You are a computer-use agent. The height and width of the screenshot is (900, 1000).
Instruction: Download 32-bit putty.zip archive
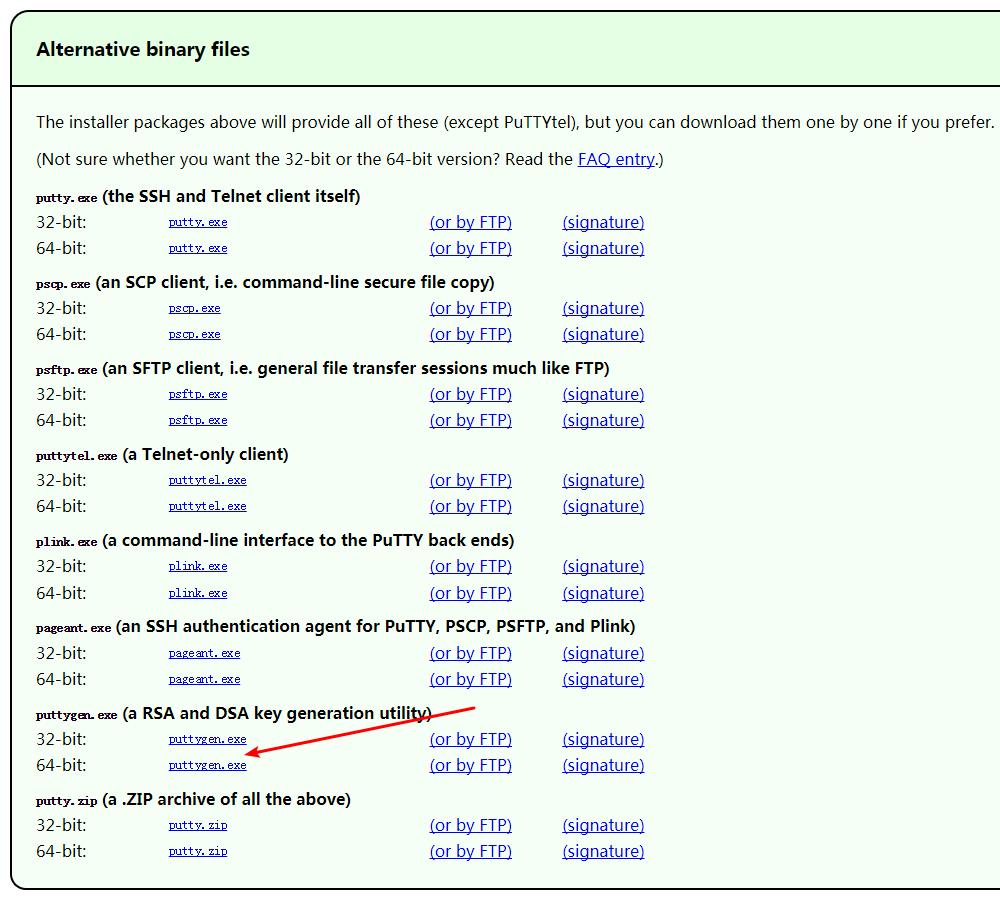[198, 826]
